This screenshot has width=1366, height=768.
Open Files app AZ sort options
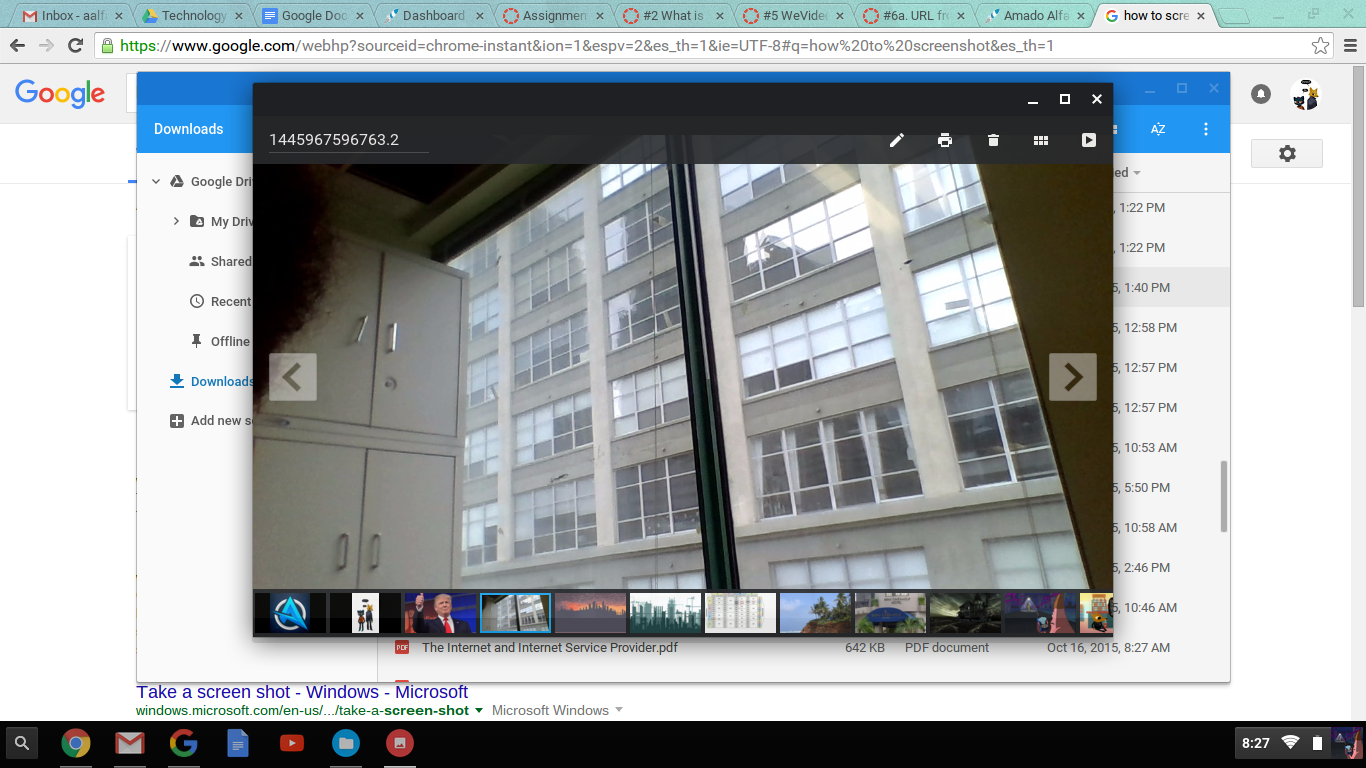1158,129
